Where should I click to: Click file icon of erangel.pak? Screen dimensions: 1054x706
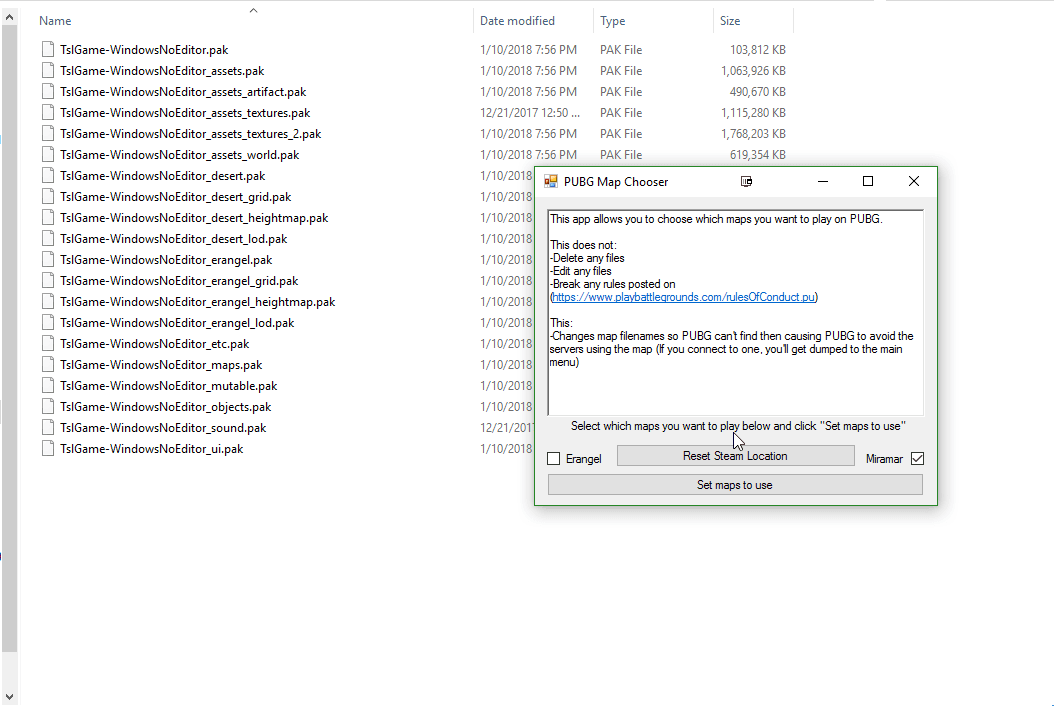tap(48, 259)
